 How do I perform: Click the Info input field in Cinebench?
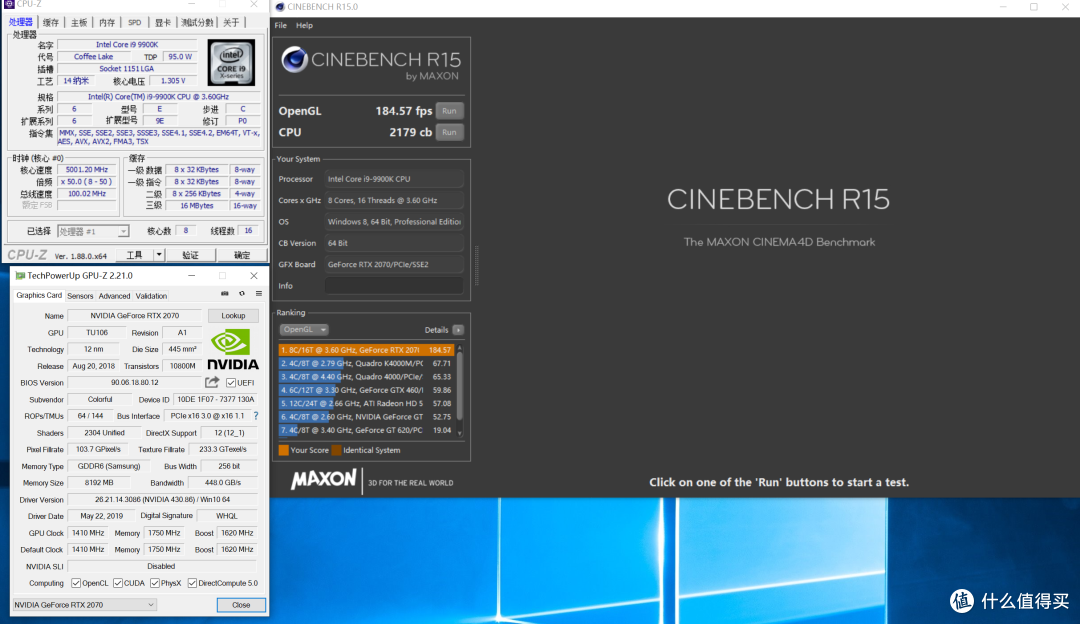tap(394, 286)
